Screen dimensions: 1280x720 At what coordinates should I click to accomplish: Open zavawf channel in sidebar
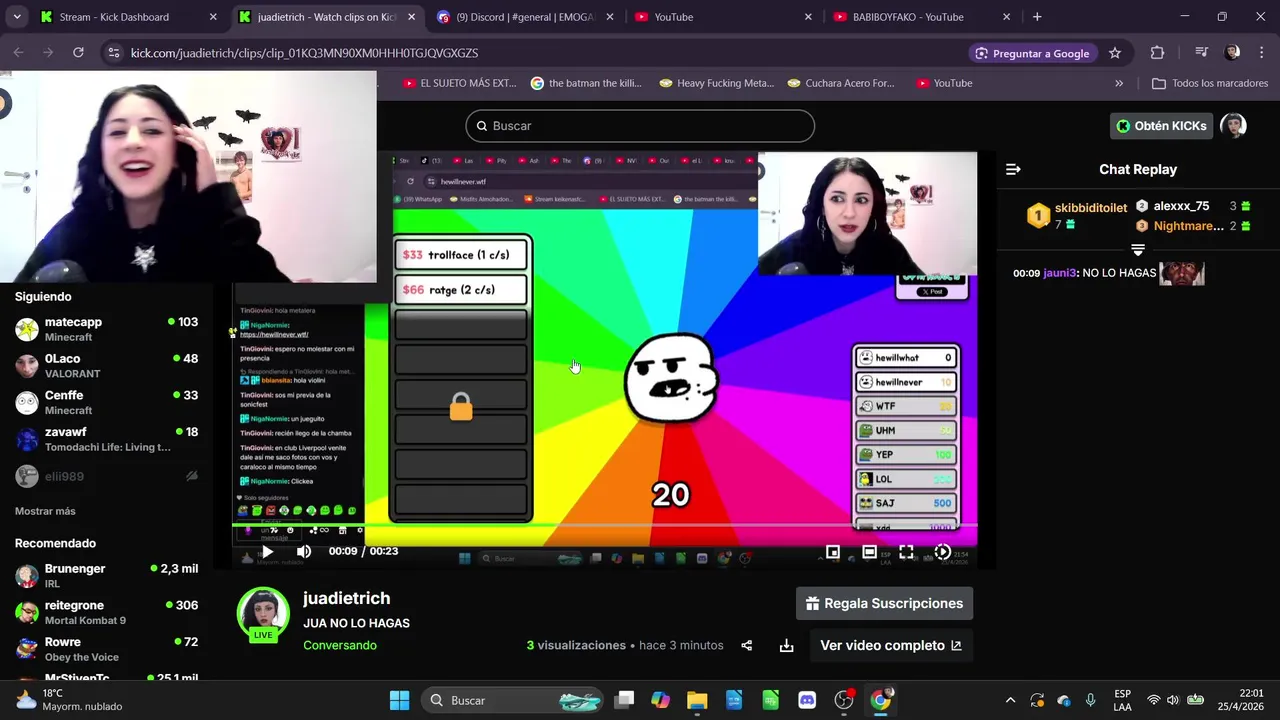pos(106,439)
